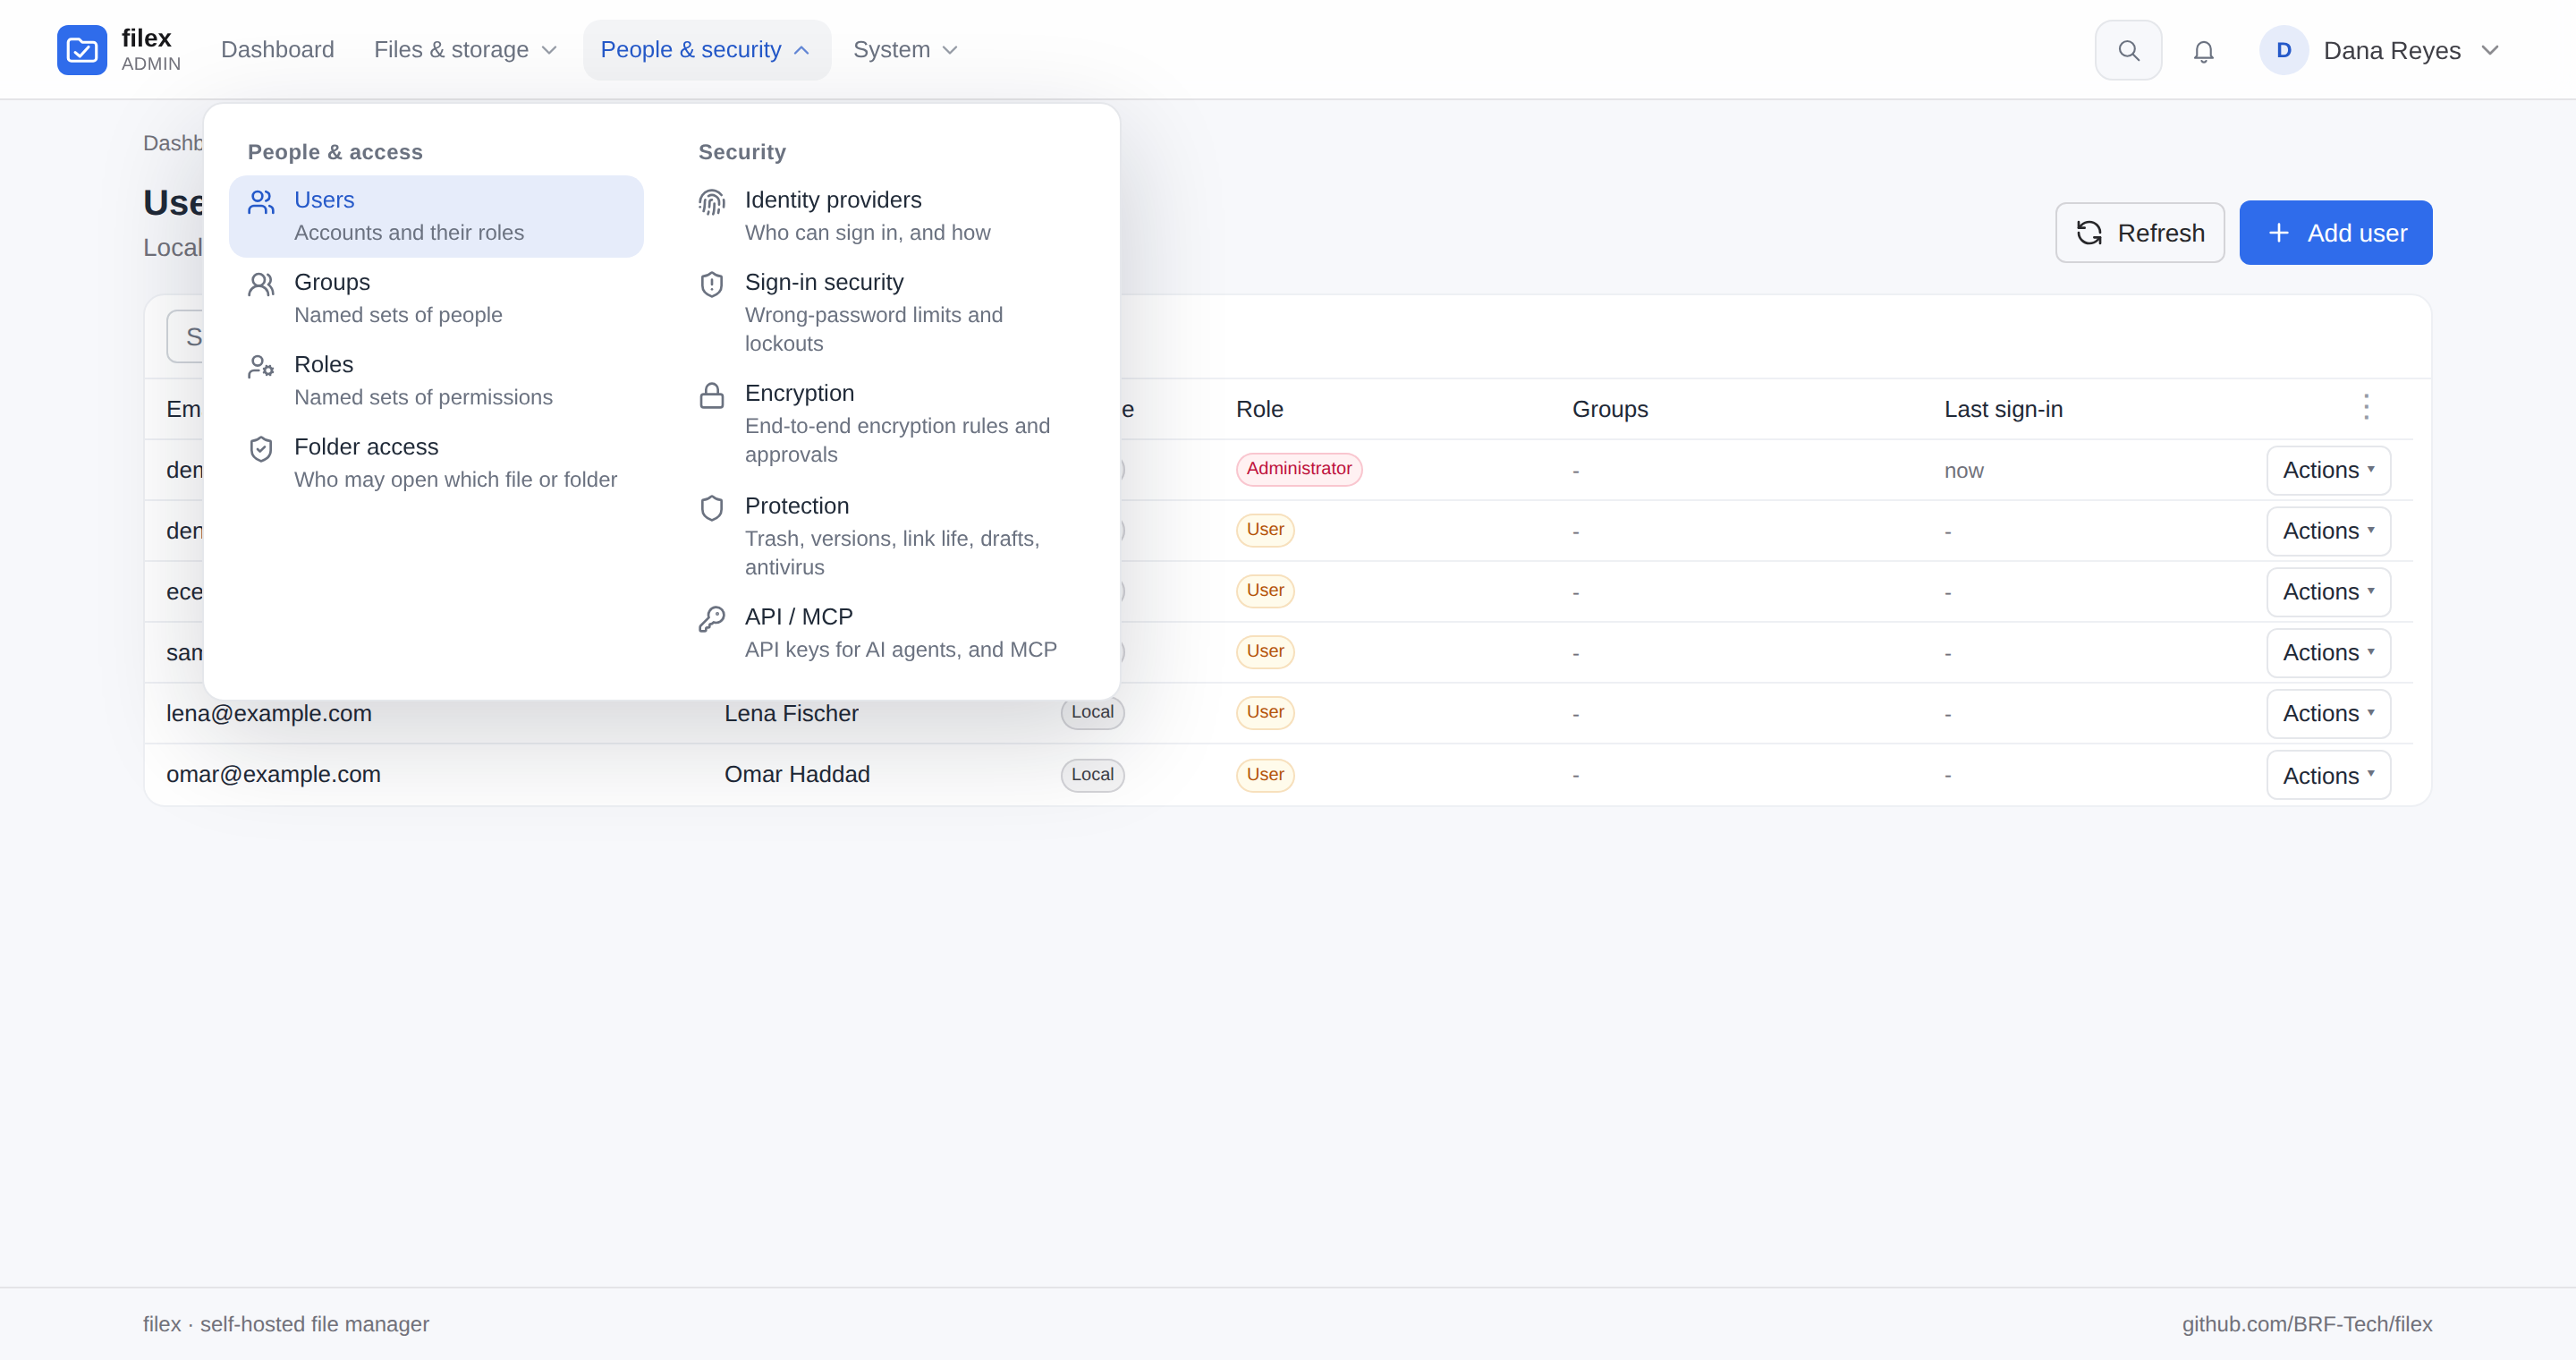This screenshot has width=2576, height=1360.
Task: Click the Refresh circular arrows icon
Action: (2089, 233)
